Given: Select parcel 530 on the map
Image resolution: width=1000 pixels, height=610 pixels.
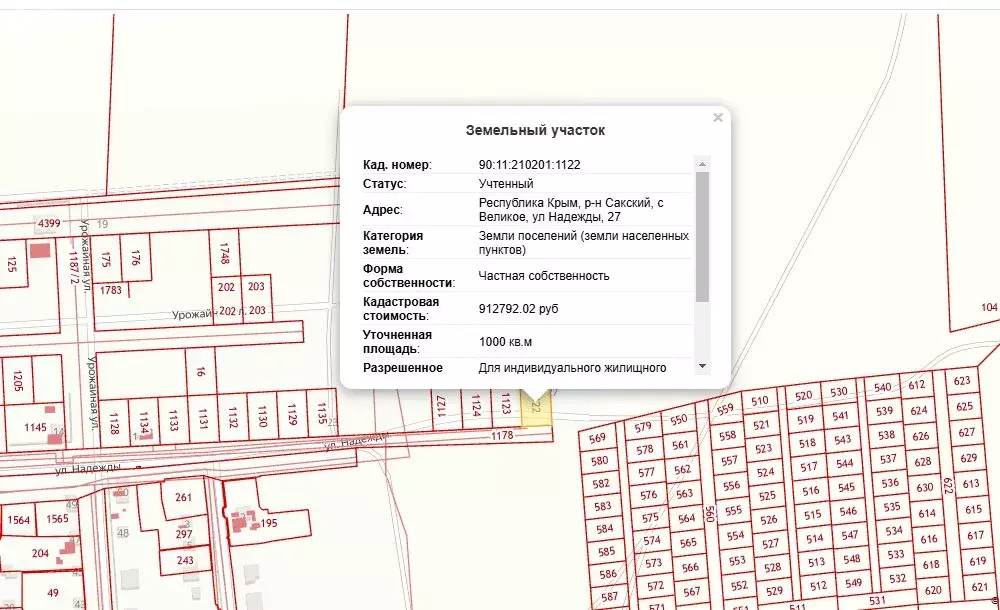Looking at the screenshot, I should pyautogui.click(x=839, y=392).
